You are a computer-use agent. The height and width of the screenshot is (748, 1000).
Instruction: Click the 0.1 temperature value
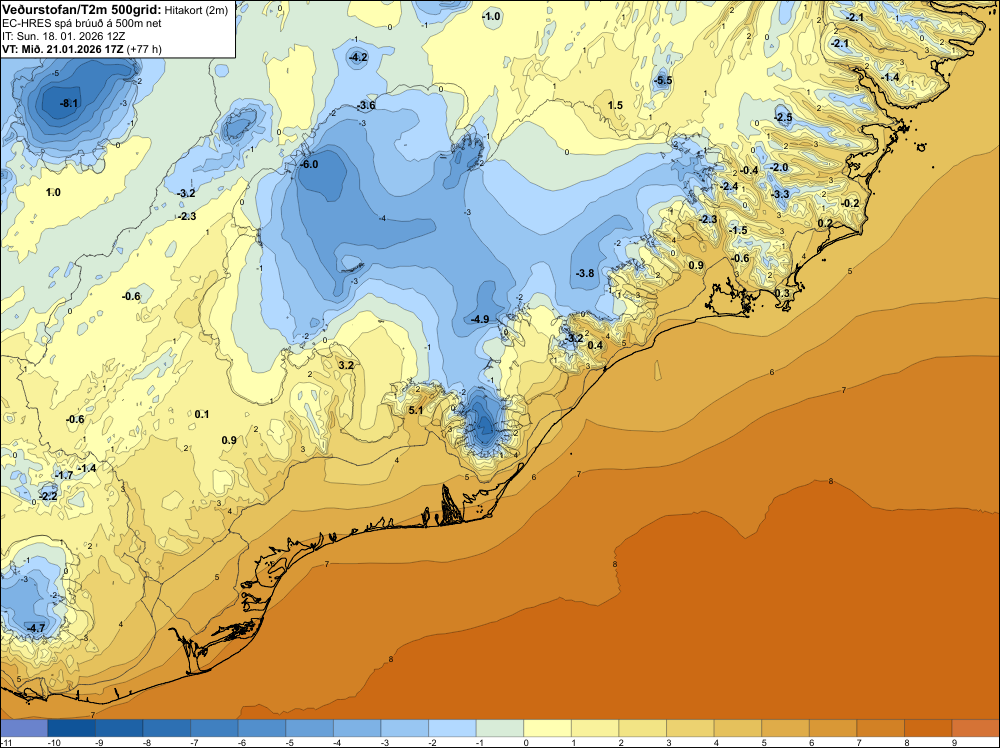pyautogui.click(x=202, y=414)
